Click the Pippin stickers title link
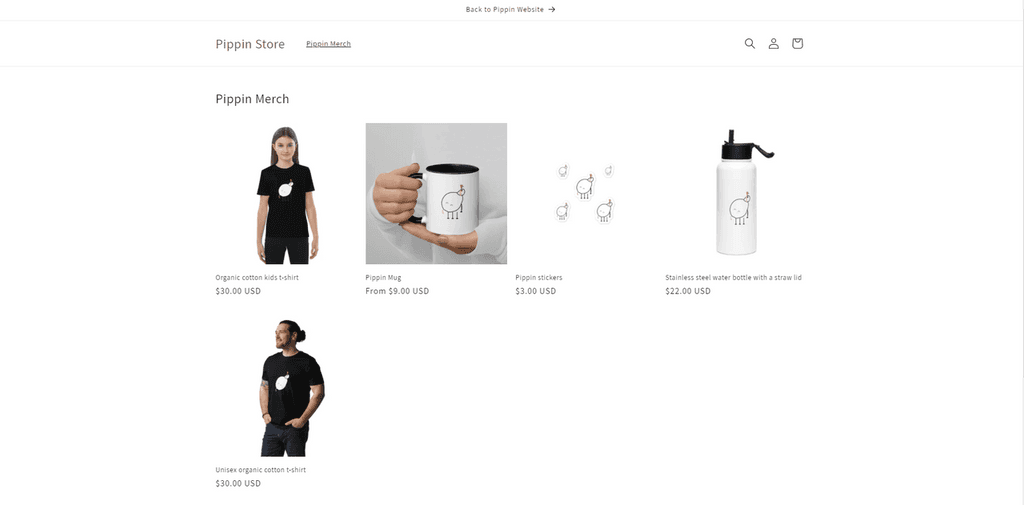Viewport: 1024px width, 505px height. coord(539,278)
